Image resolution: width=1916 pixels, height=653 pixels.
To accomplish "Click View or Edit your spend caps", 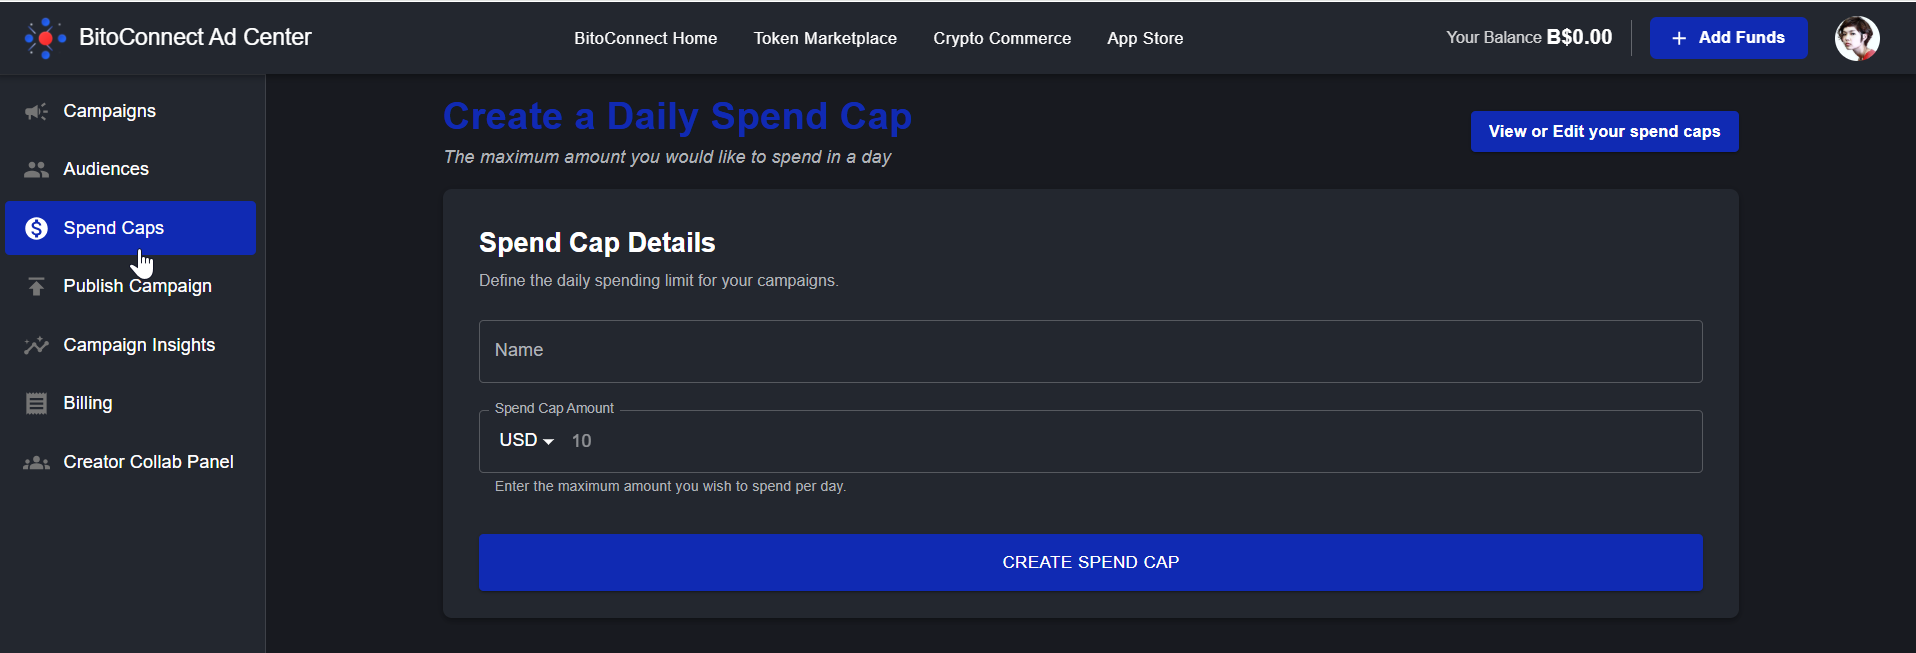I will point(1604,132).
